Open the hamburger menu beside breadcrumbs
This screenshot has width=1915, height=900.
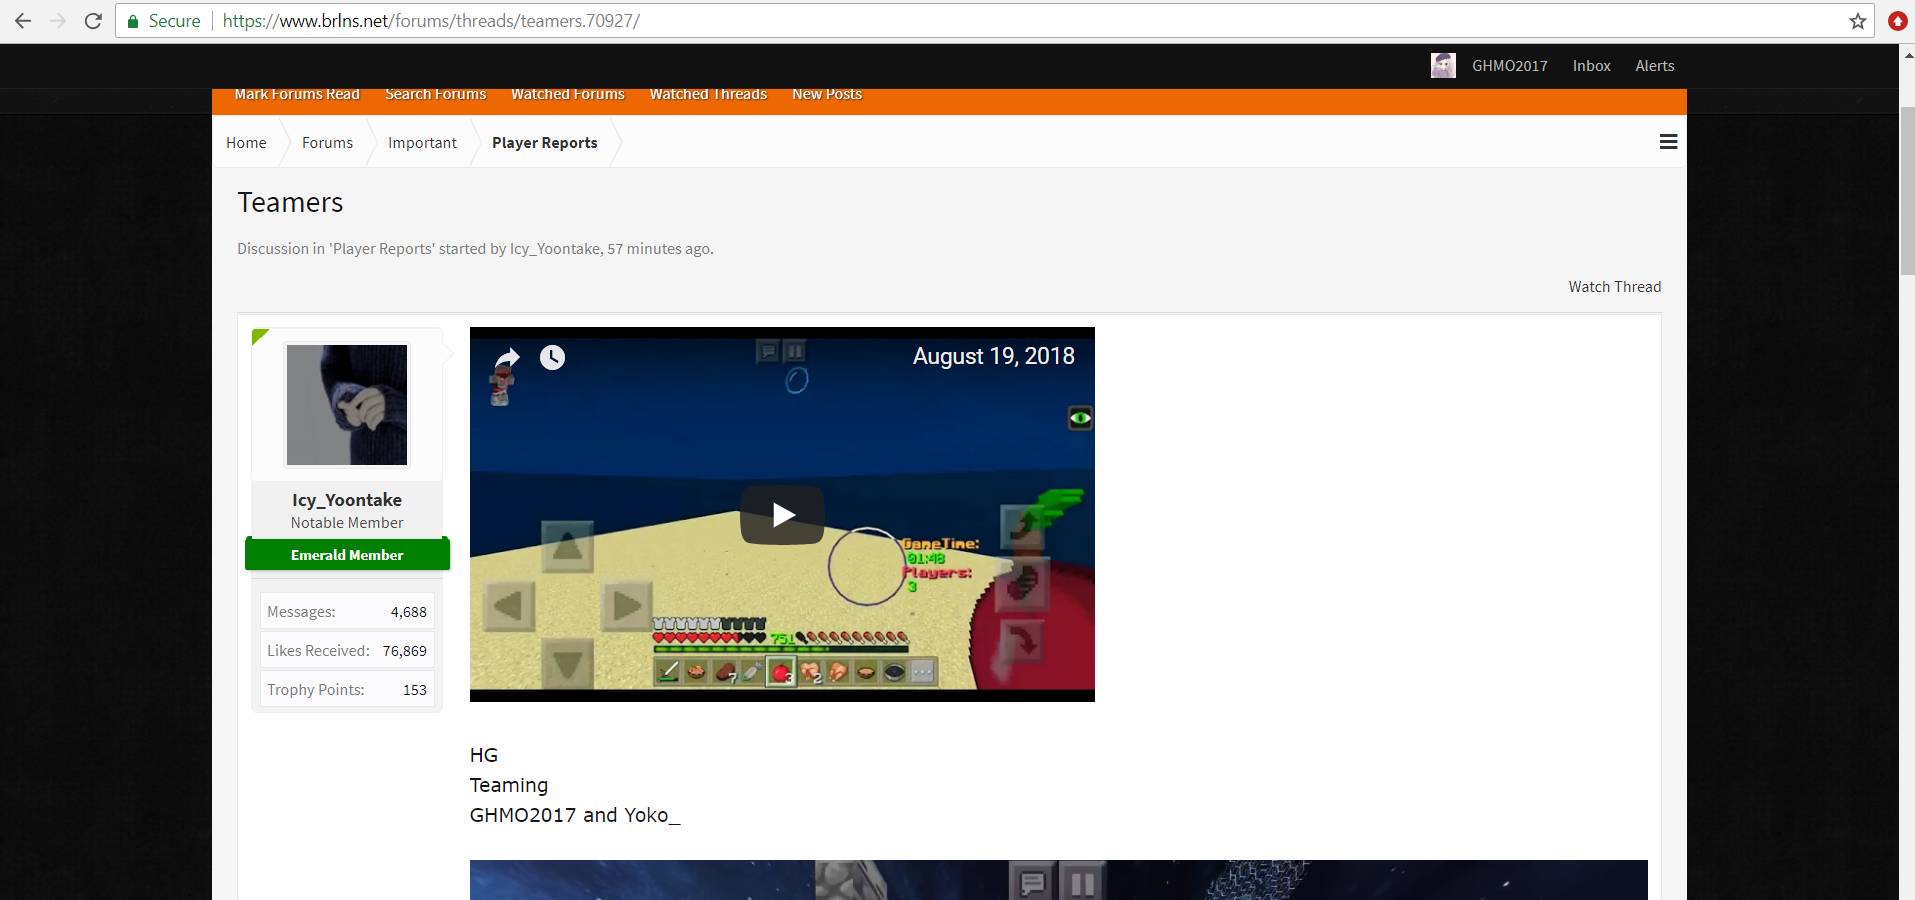click(1668, 142)
